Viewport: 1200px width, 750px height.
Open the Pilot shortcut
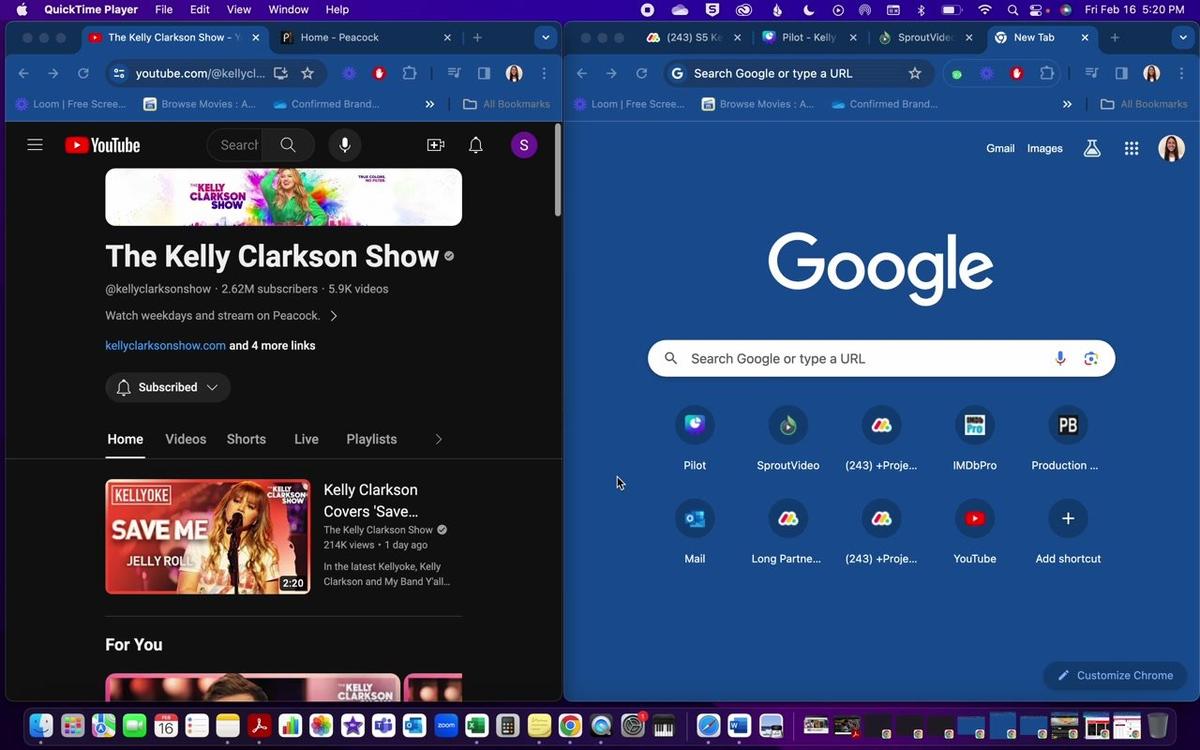click(x=694, y=438)
